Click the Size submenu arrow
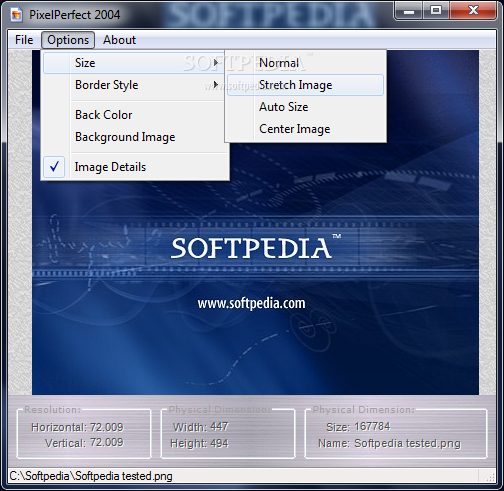This screenshot has width=504, height=491. coord(216,63)
